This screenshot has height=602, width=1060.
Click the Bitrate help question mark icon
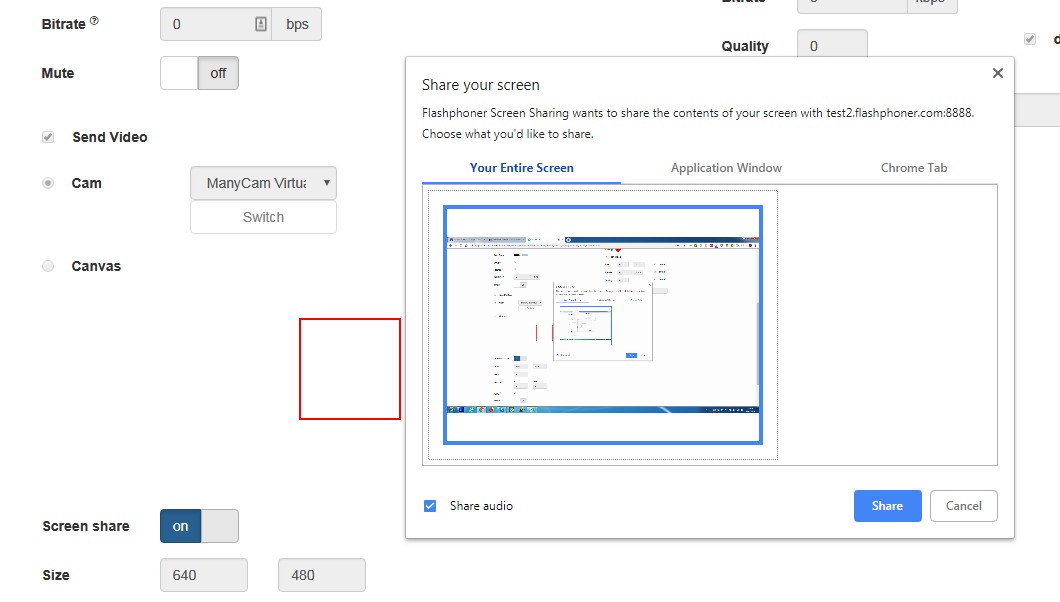[x=94, y=20]
